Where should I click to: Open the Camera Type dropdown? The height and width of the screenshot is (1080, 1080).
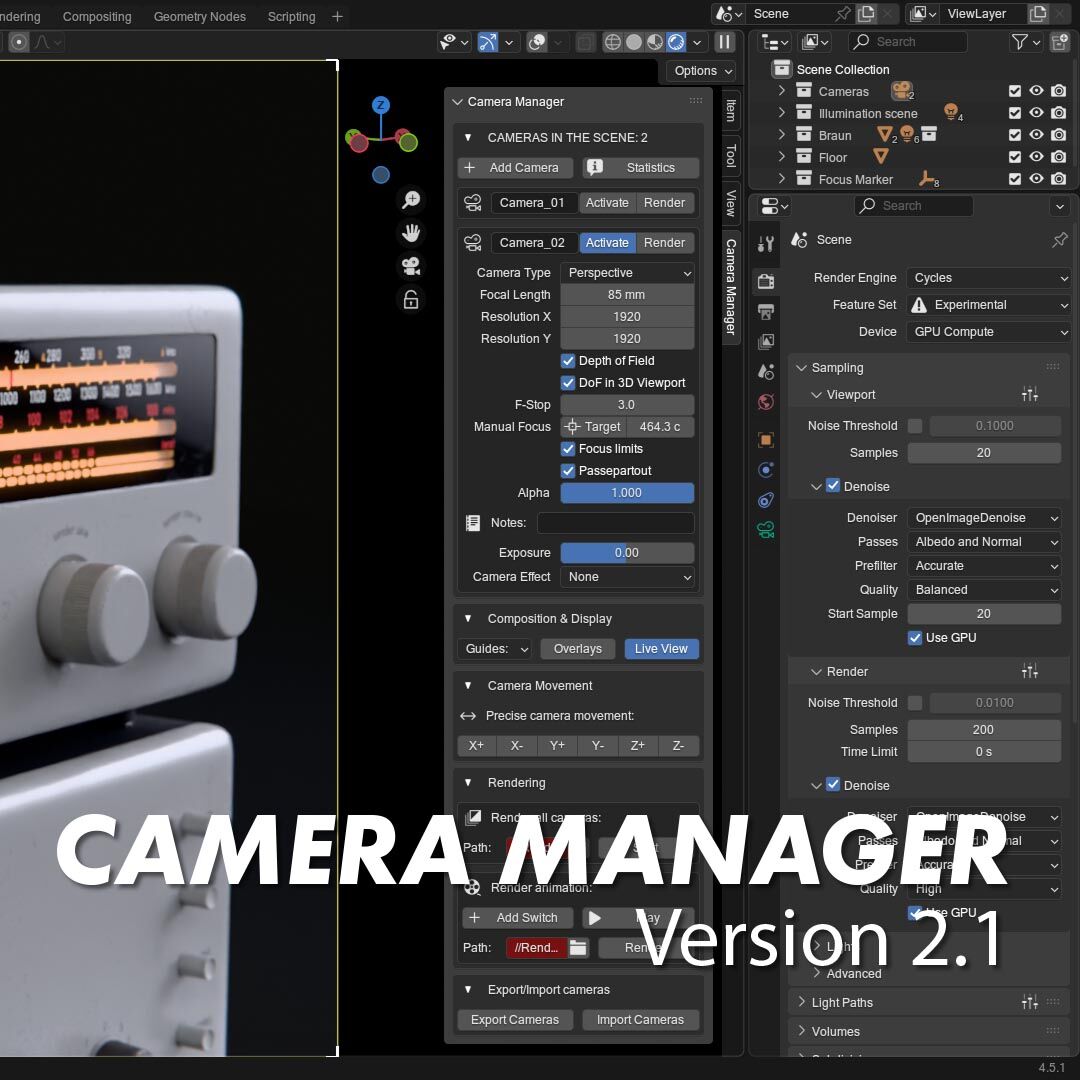click(627, 273)
